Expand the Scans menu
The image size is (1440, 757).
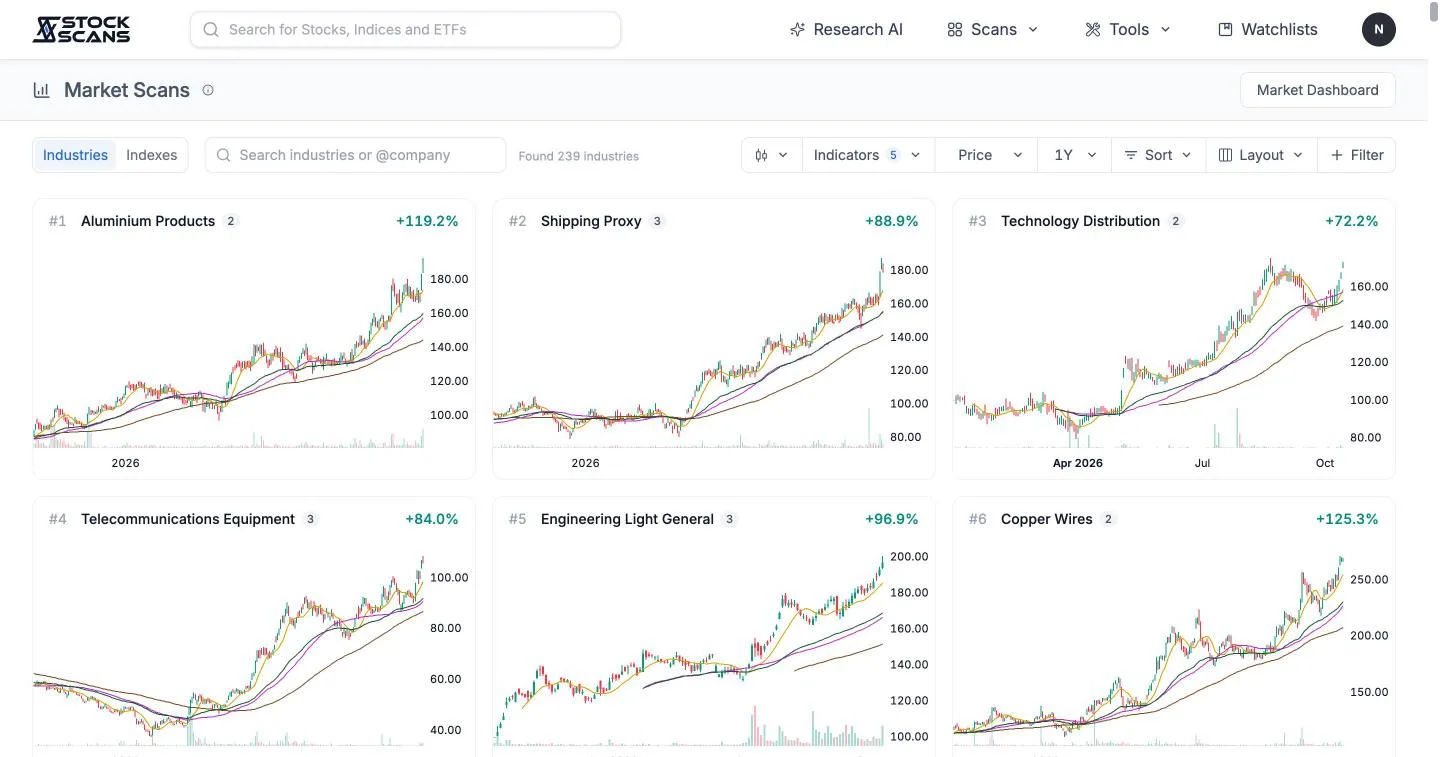pos(993,29)
